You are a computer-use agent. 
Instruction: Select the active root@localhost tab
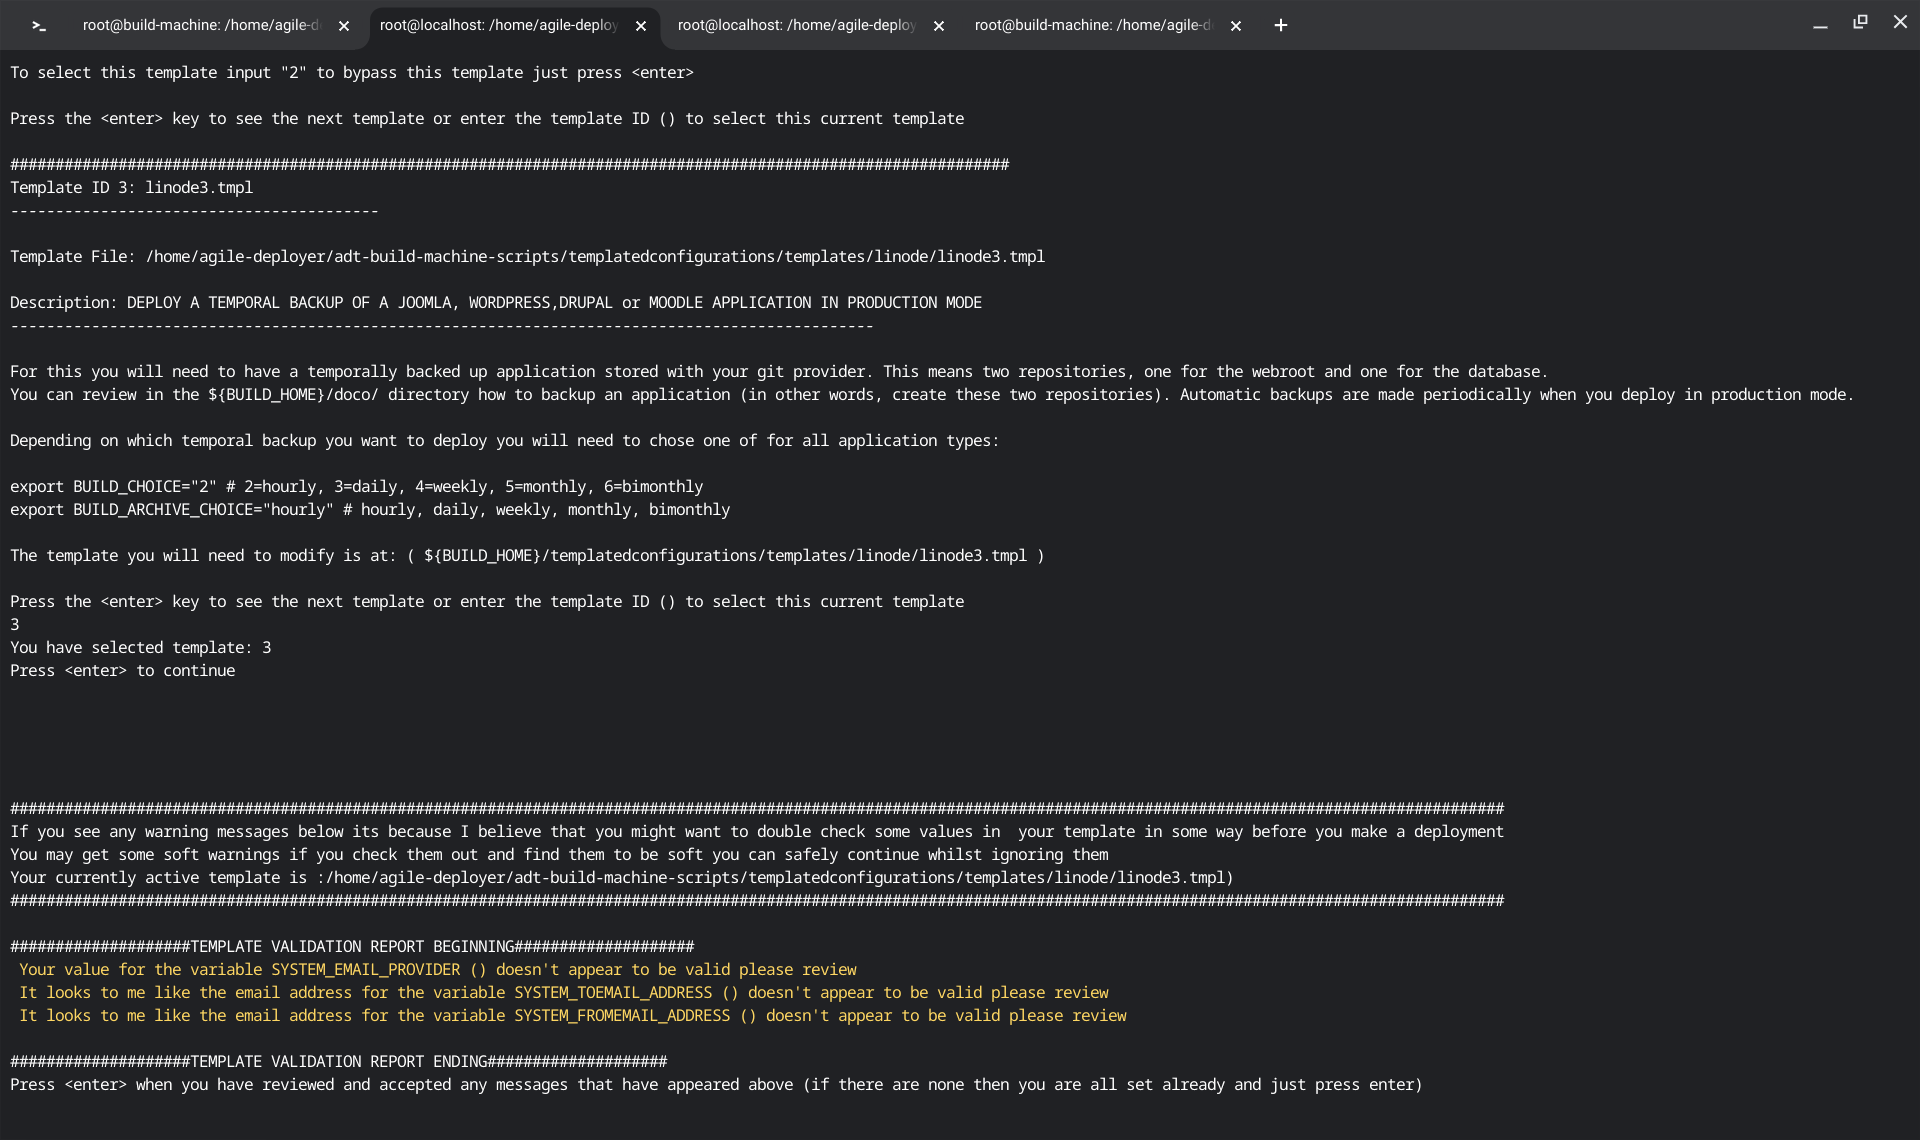point(498,26)
